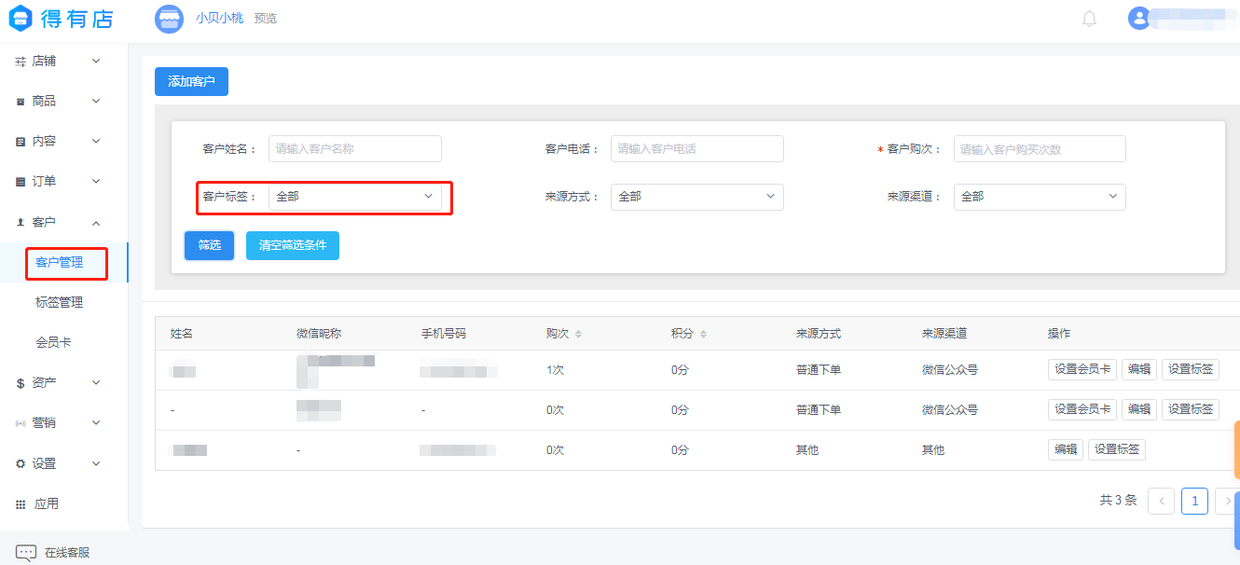Sort table by 购次 column arrows
This screenshot has width=1240, height=565.
(x=578, y=334)
